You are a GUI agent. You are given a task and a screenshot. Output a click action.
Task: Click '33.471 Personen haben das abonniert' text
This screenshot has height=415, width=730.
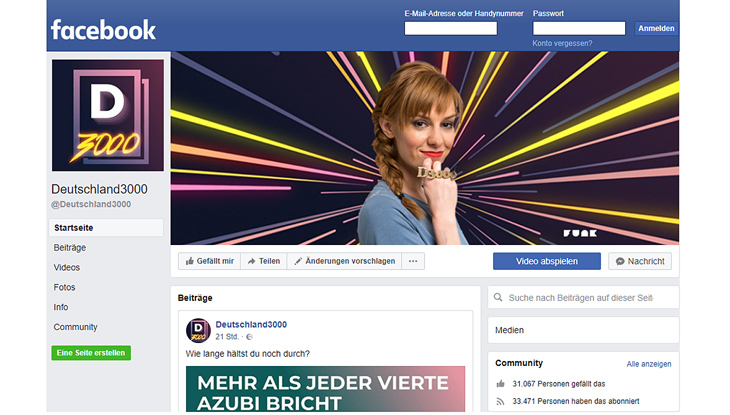[x=575, y=401]
